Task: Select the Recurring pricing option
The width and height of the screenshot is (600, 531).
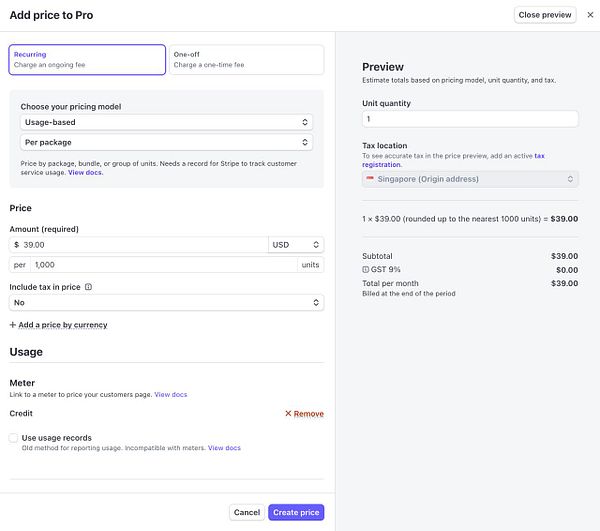Action: click(87, 59)
